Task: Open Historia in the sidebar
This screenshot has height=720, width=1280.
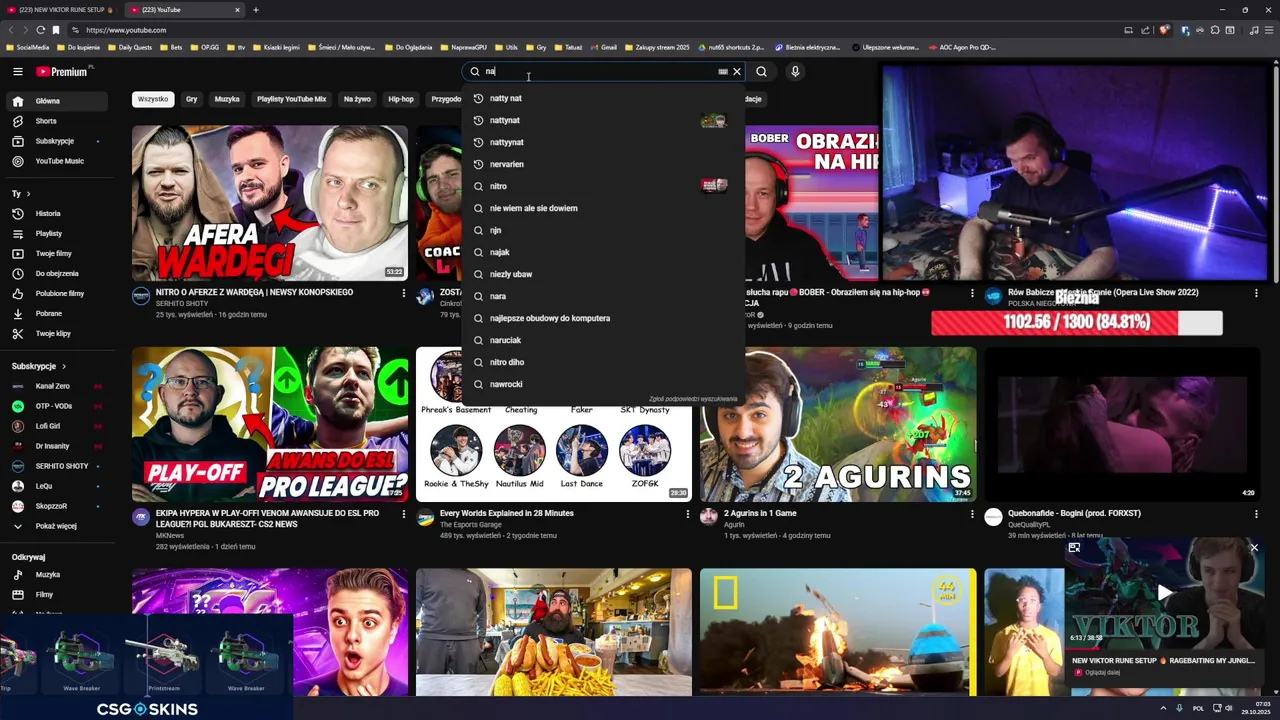Action: (x=58, y=213)
